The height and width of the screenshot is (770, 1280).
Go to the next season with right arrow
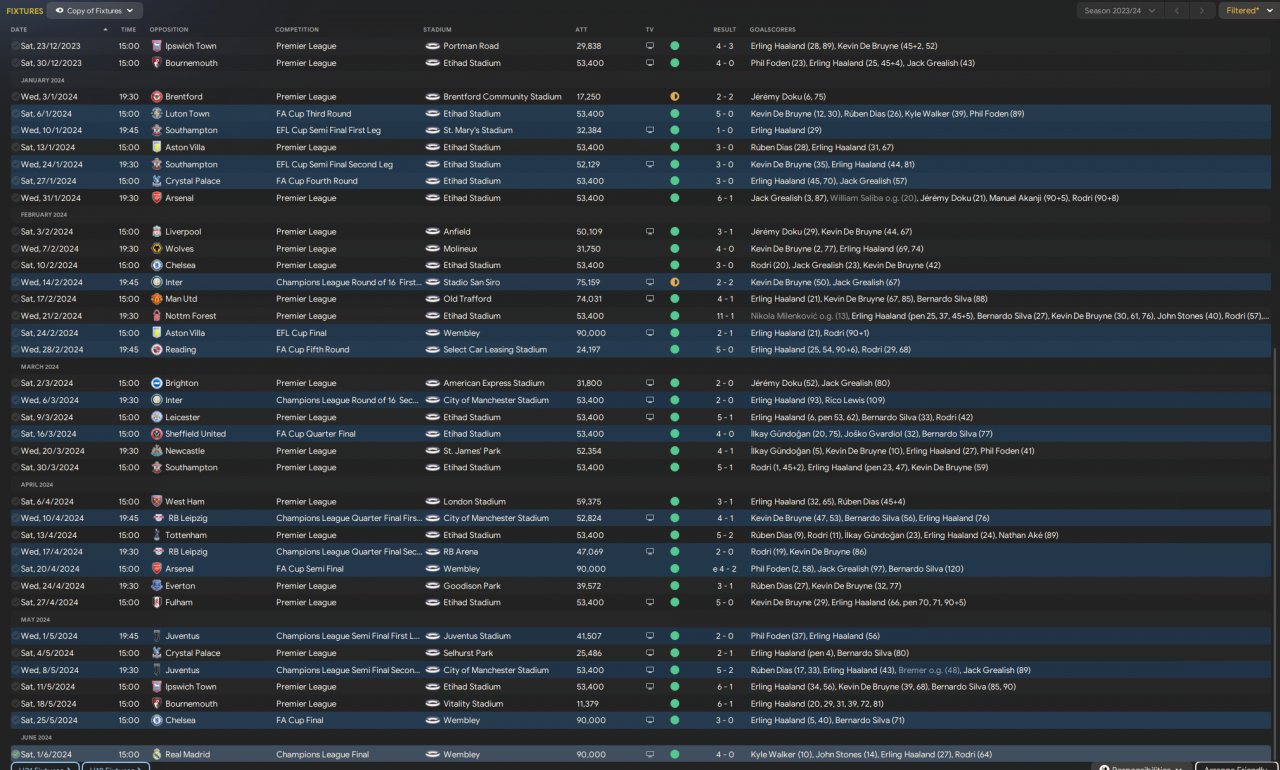pos(1202,11)
